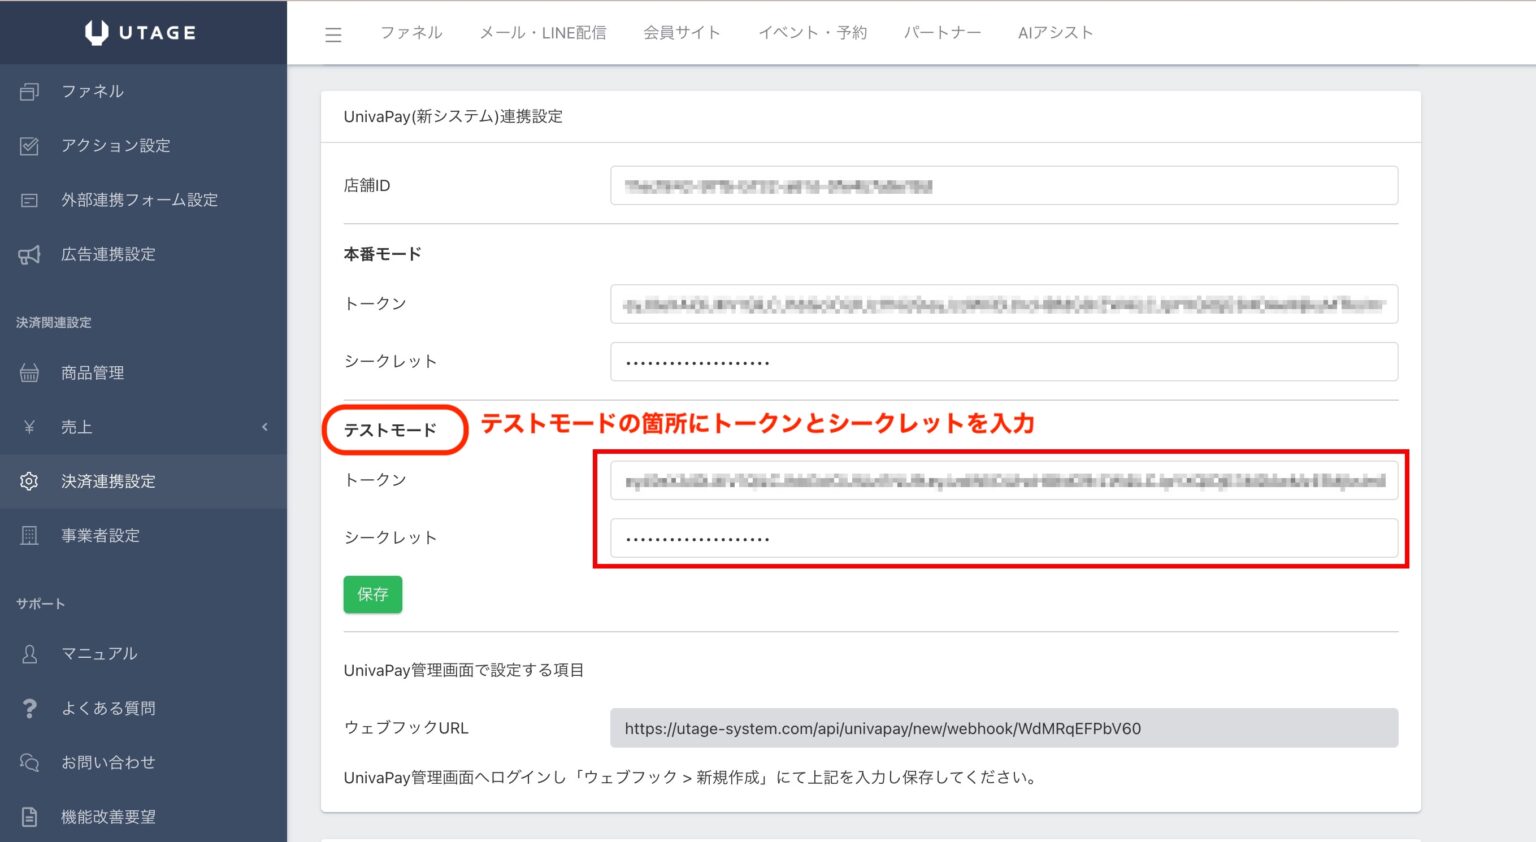Click the green 保存 button
This screenshot has width=1536, height=842.
tap(372, 594)
